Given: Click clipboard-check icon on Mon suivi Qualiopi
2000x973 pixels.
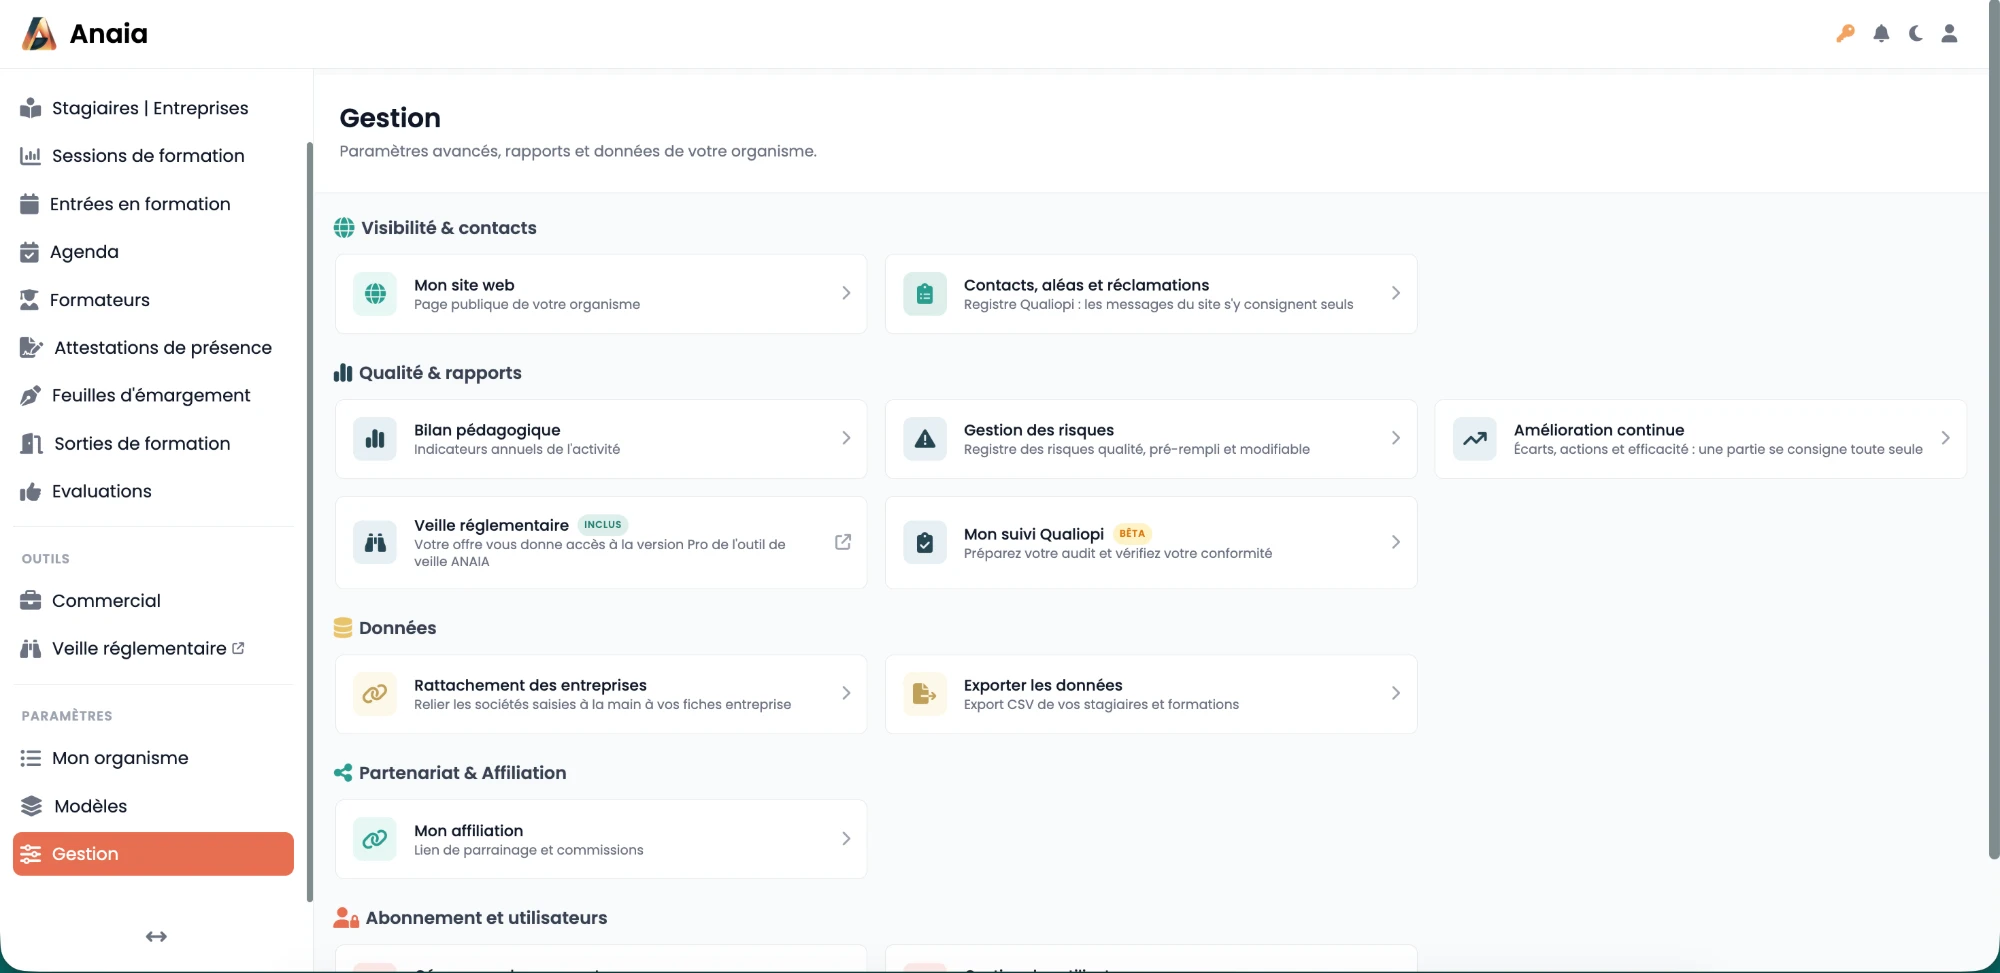Looking at the screenshot, I should [x=925, y=543].
